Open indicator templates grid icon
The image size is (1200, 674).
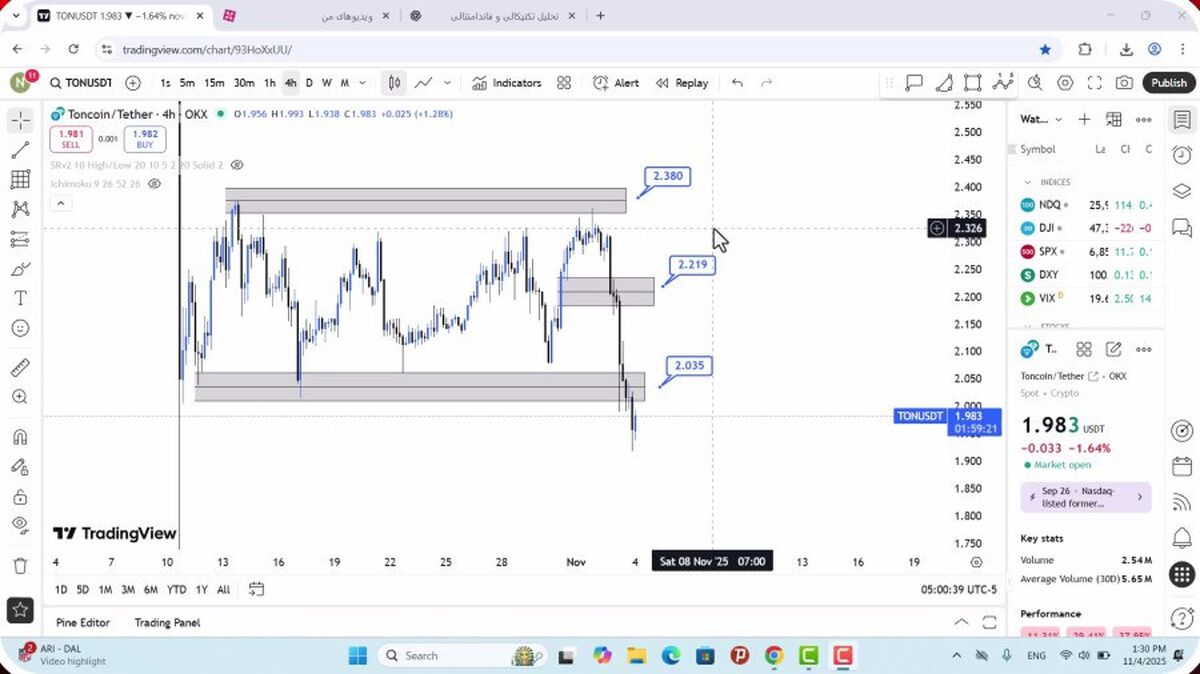pyautogui.click(x=564, y=83)
